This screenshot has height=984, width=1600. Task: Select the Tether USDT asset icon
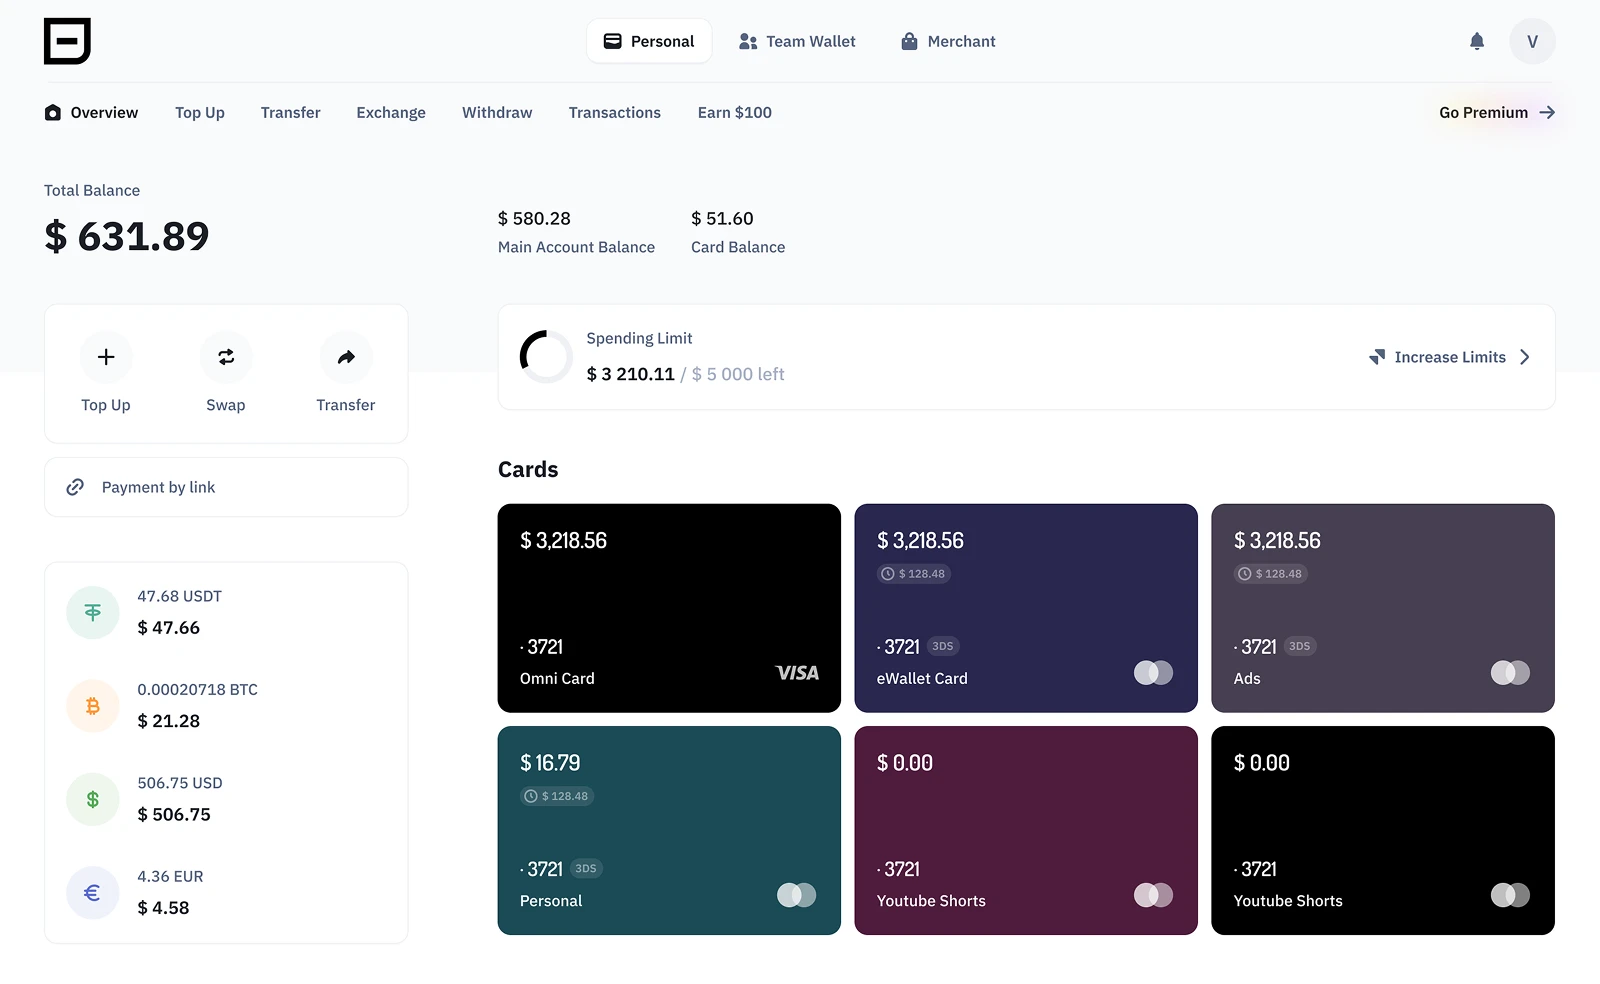tap(93, 612)
